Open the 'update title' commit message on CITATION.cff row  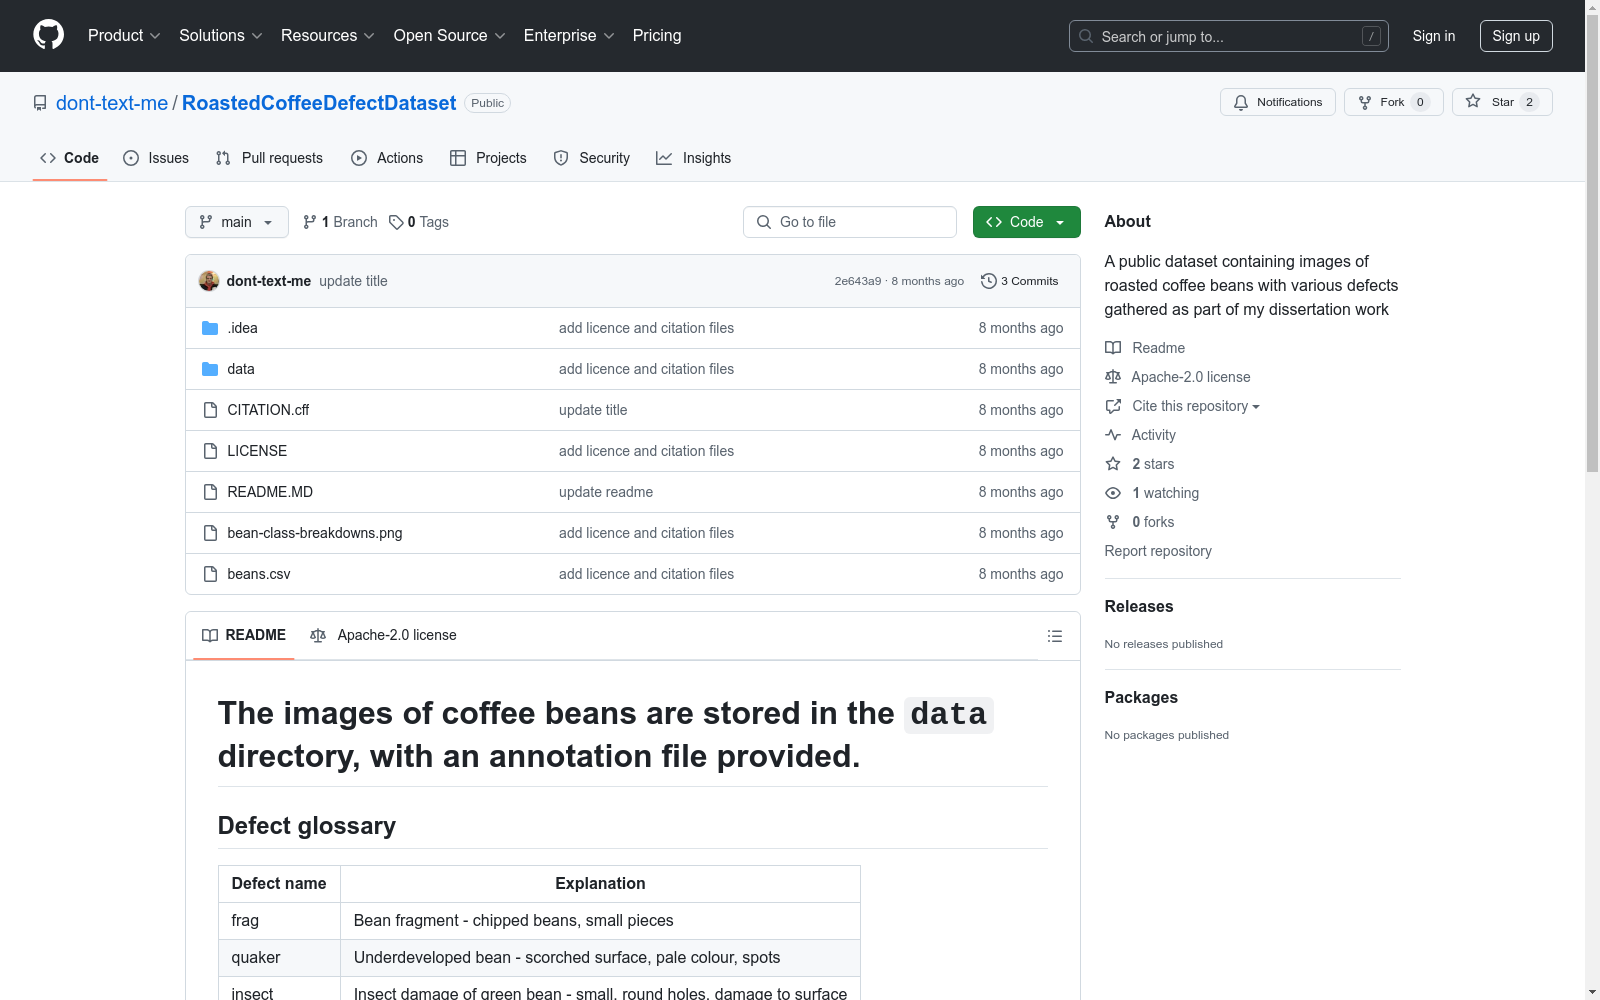click(x=593, y=410)
